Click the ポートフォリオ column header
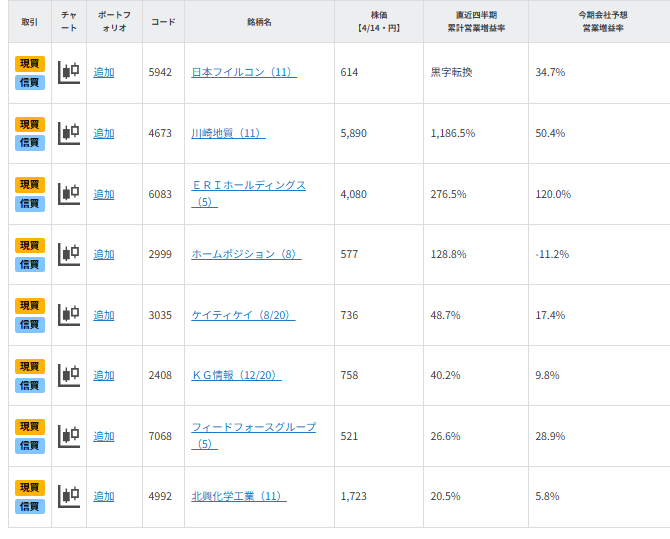The image size is (670, 539). point(115,22)
